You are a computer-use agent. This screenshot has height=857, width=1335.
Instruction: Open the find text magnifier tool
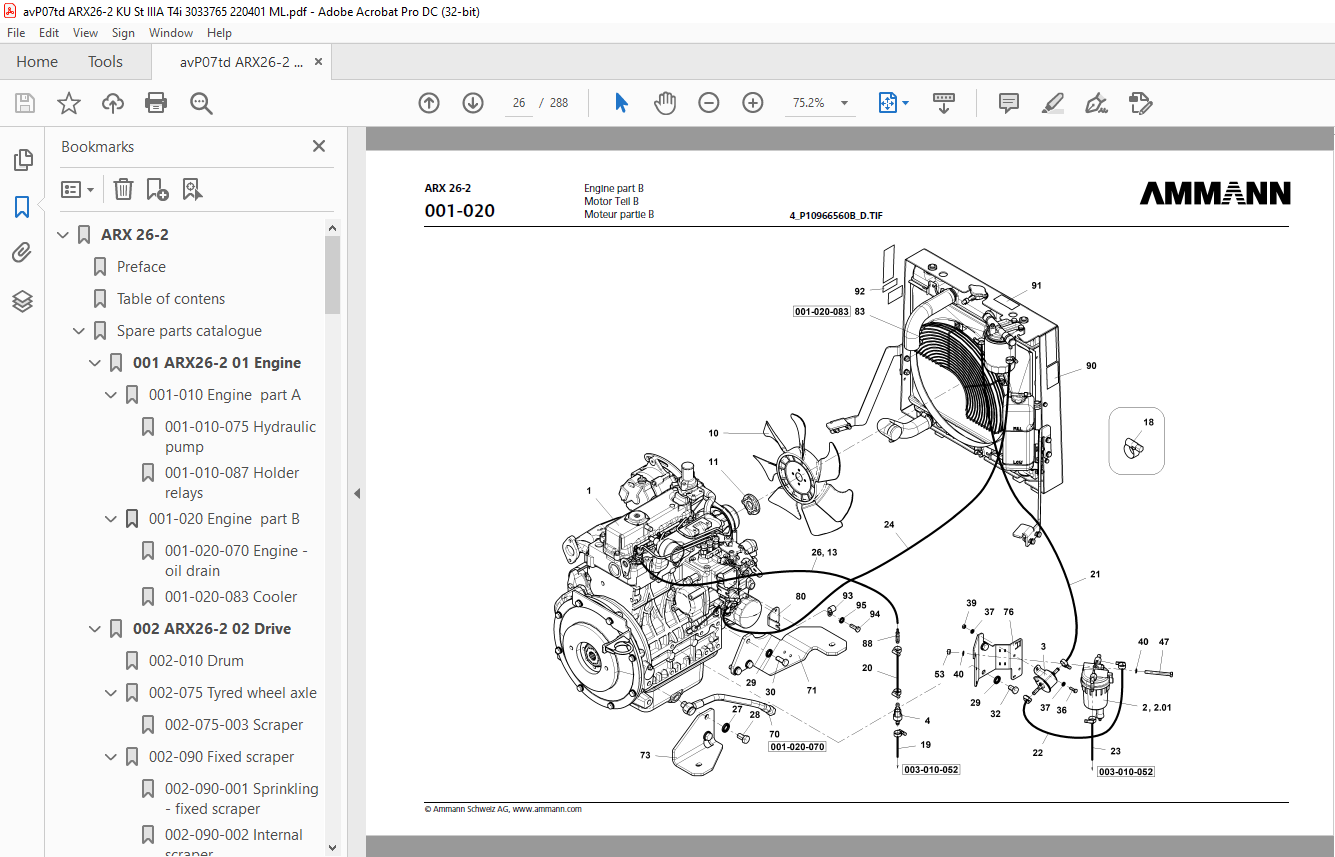(x=202, y=103)
